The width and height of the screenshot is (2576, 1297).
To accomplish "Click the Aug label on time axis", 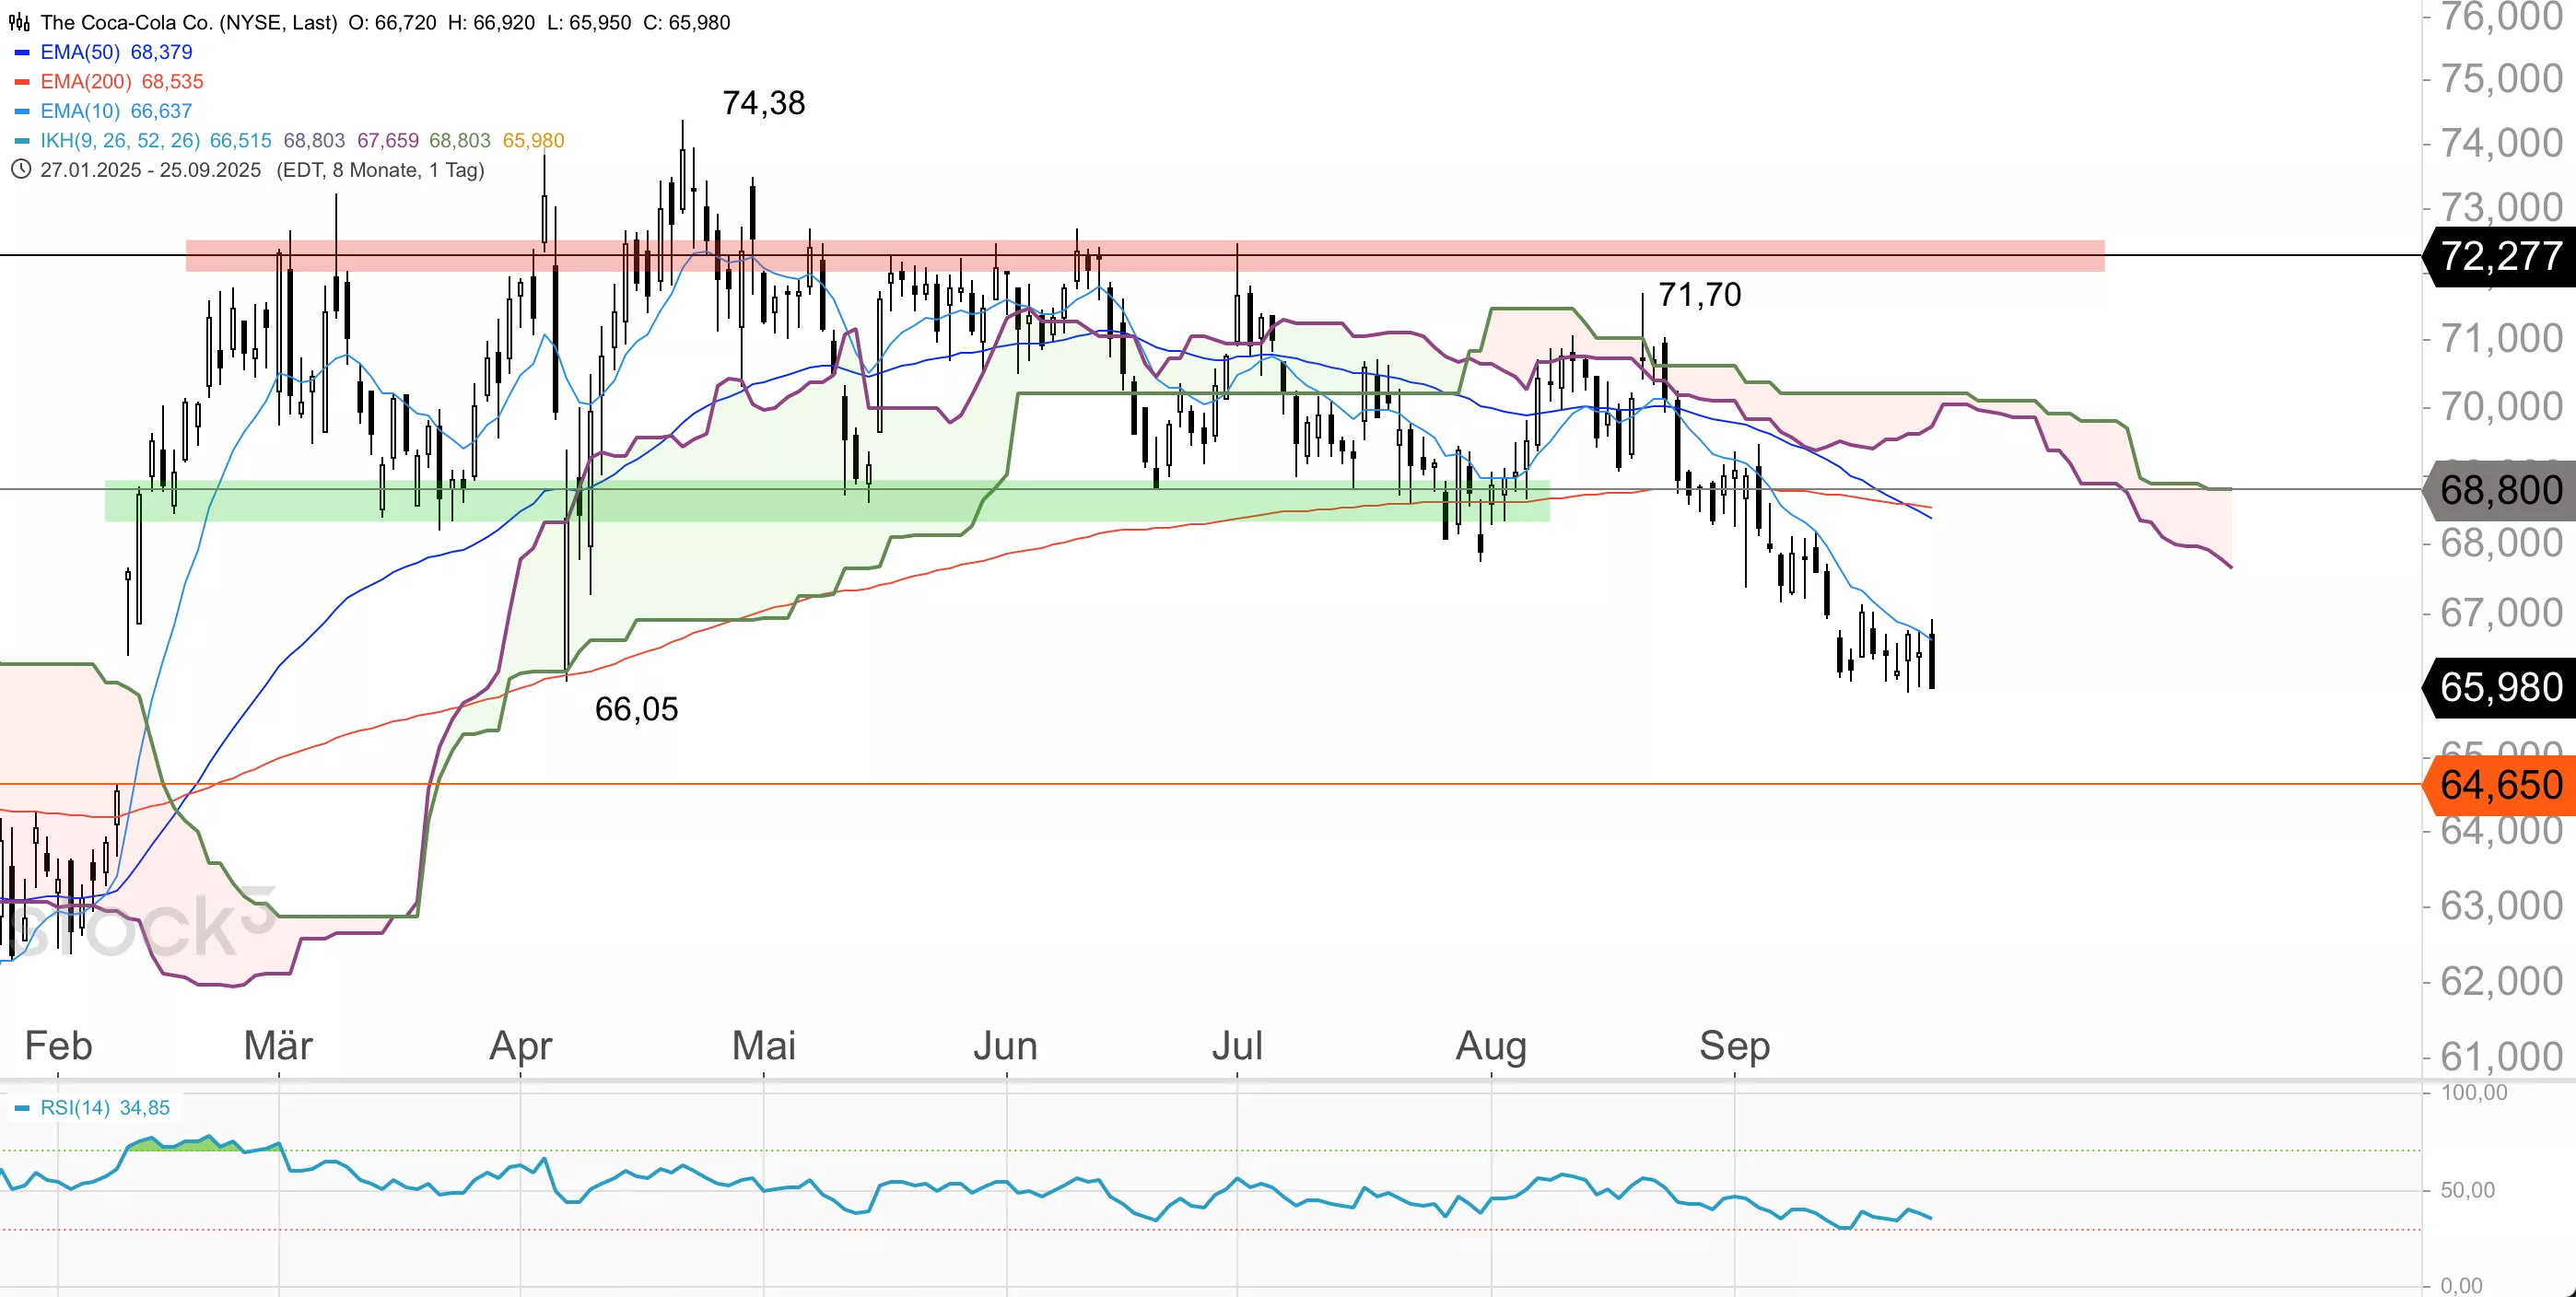I will (x=1490, y=1046).
